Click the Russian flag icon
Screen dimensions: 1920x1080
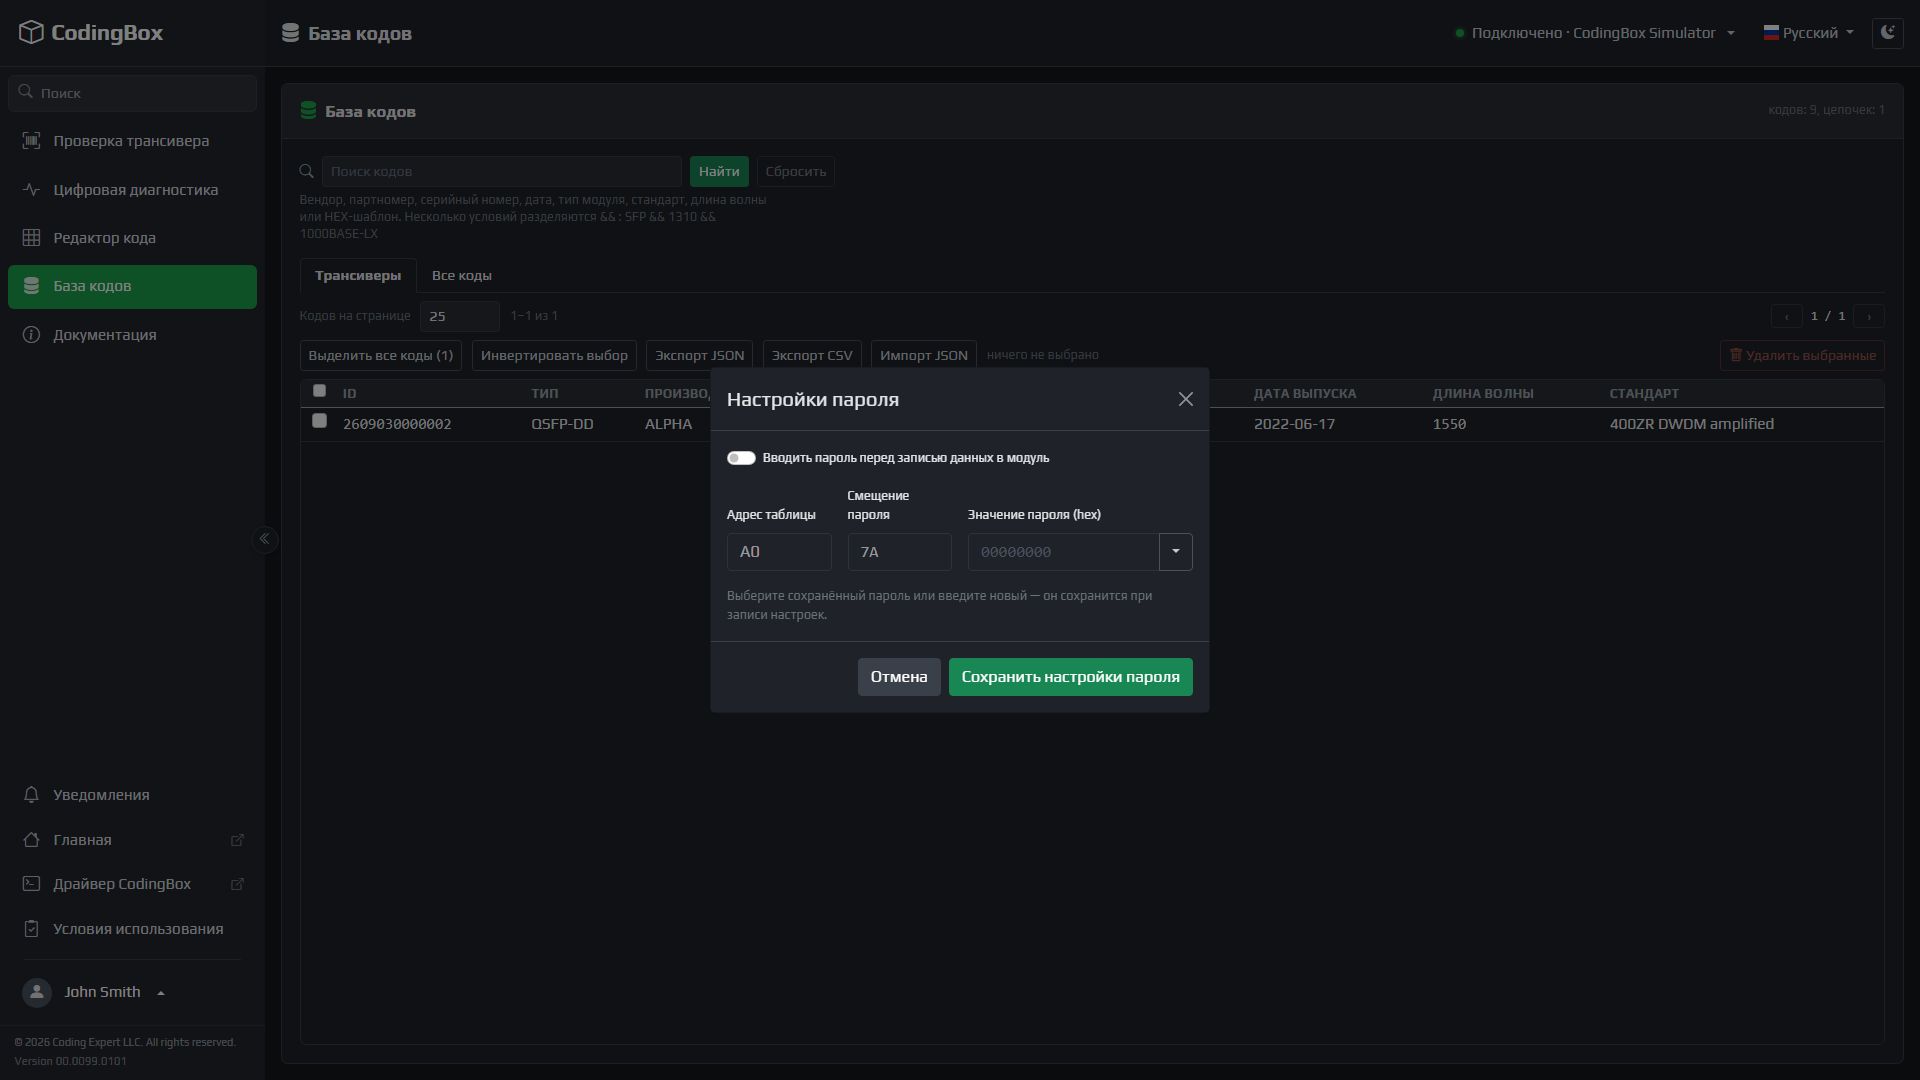coord(1771,32)
